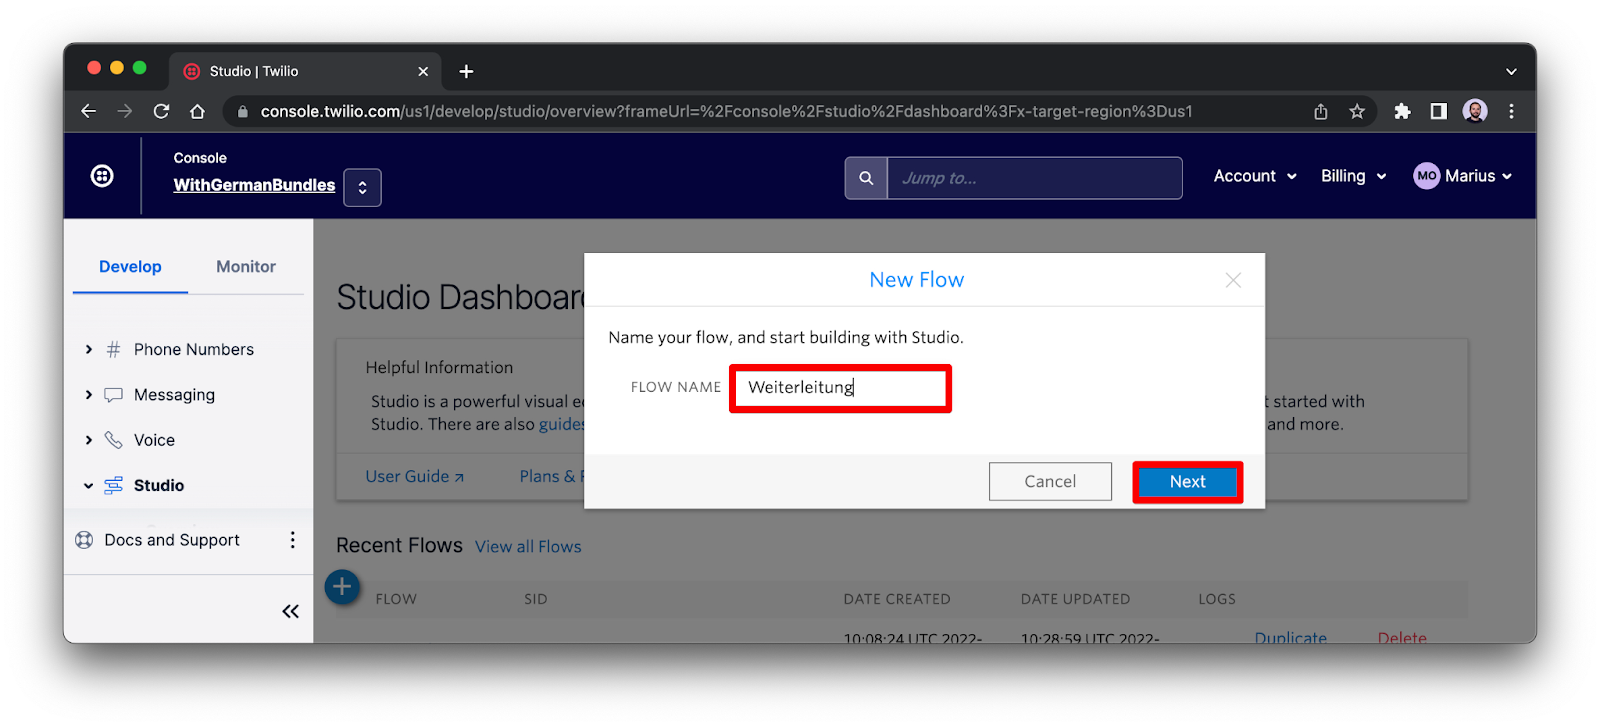The height and width of the screenshot is (727, 1600).
Task: Click the LOGS column header
Action: tap(1217, 599)
